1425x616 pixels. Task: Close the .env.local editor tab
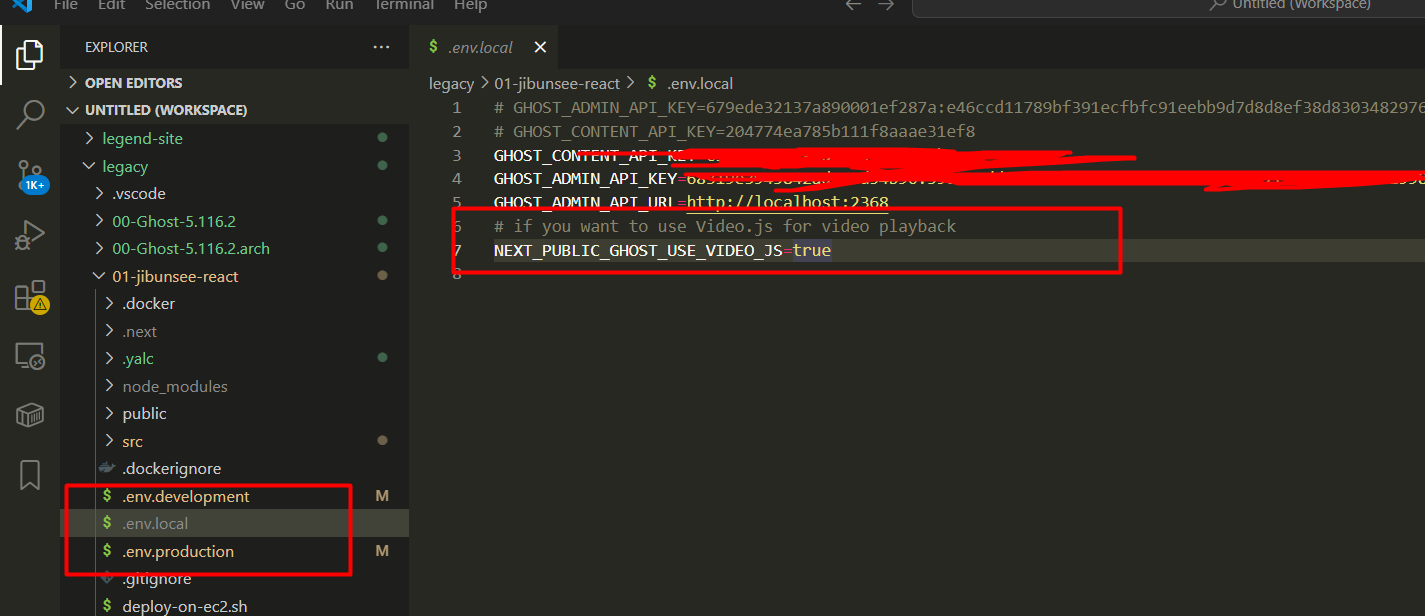click(540, 47)
